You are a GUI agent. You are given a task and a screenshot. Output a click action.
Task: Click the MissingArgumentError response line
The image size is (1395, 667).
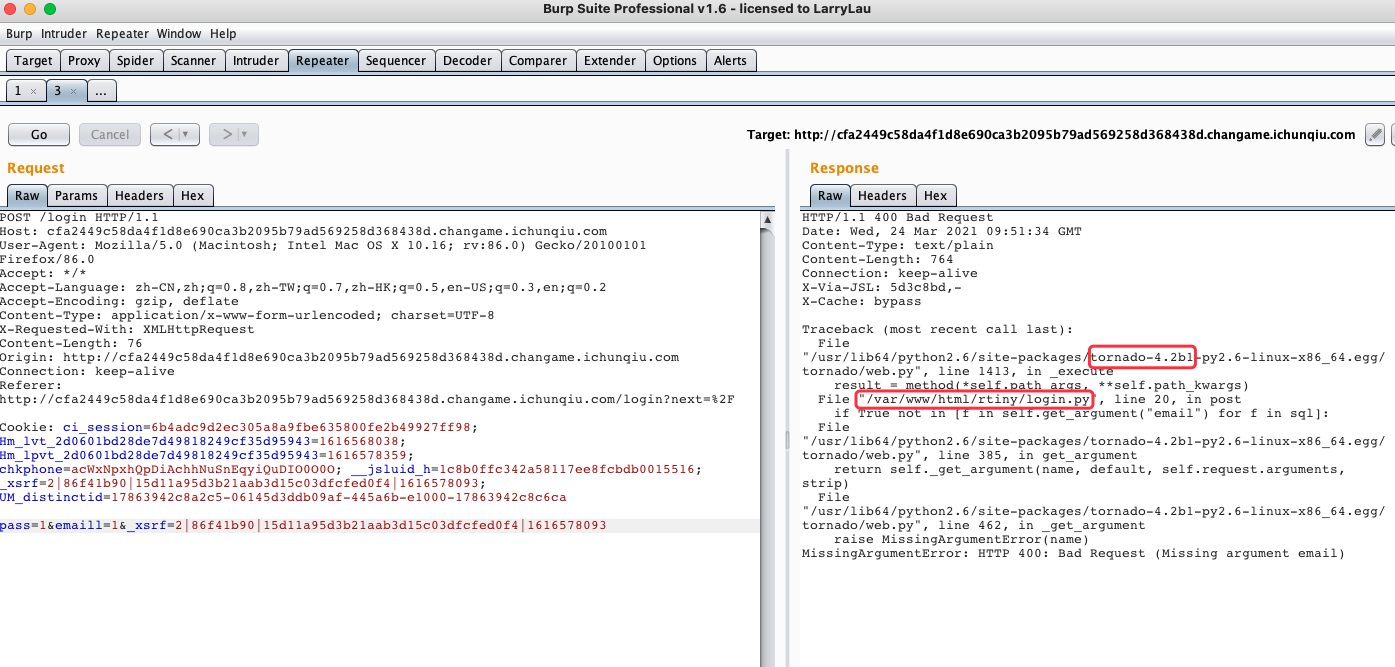coord(1073,553)
